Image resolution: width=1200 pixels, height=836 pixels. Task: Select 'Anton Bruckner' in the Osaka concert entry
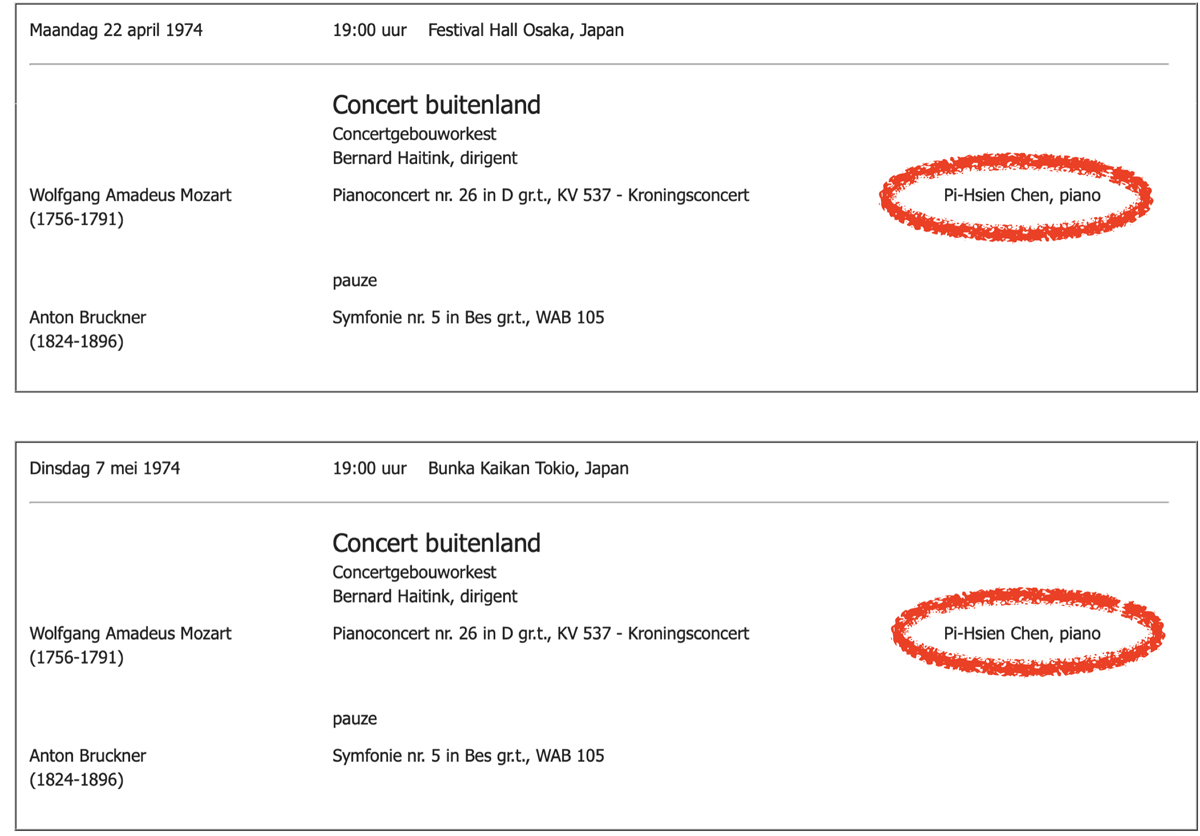coord(88,318)
